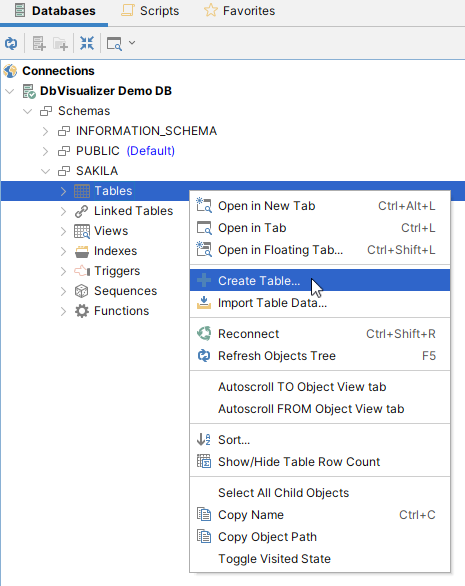The image size is (465, 586).
Task: Select the Sequences label
Action: point(125,291)
